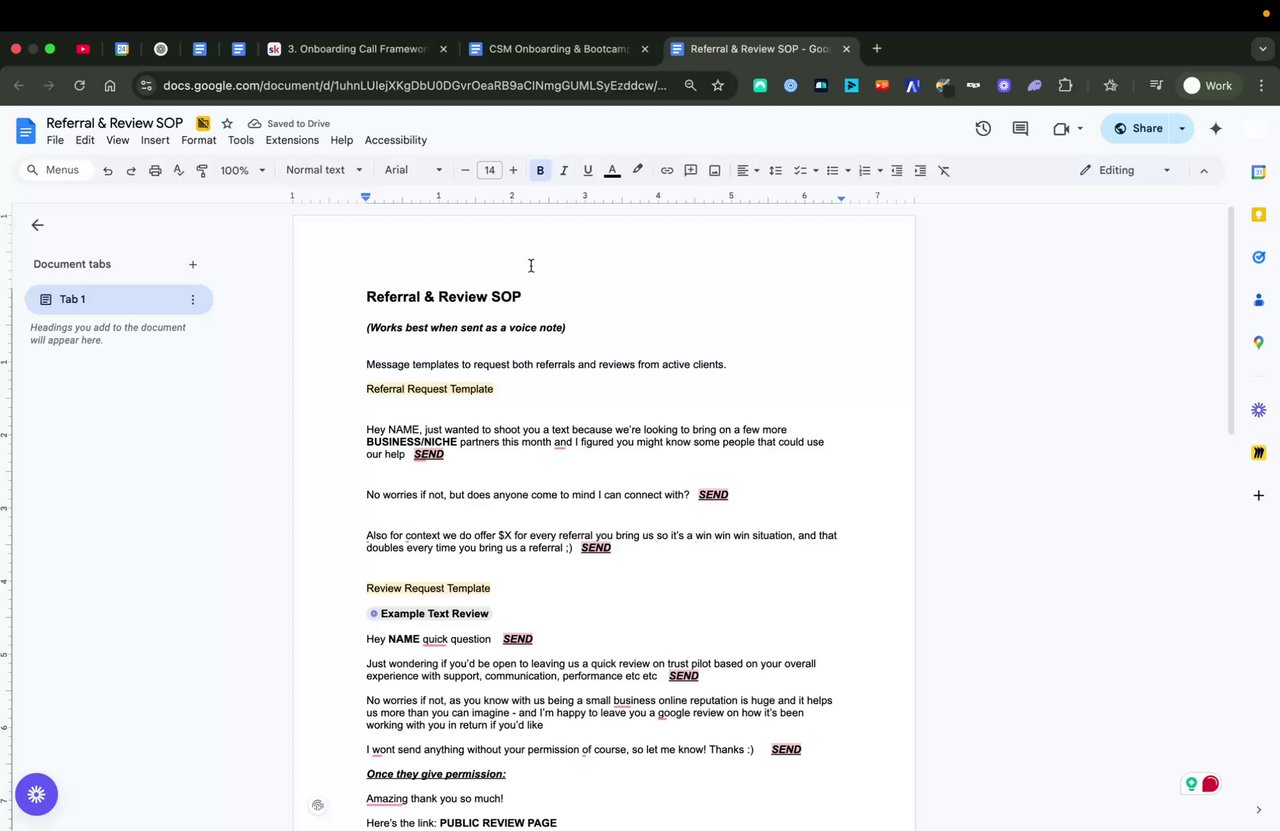Run spelling and grammar check

(x=179, y=171)
